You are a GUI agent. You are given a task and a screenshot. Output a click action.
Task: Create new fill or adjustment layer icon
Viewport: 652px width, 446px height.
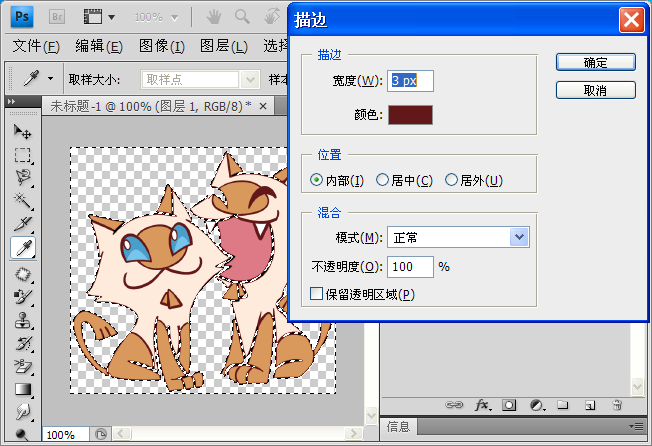click(537, 405)
